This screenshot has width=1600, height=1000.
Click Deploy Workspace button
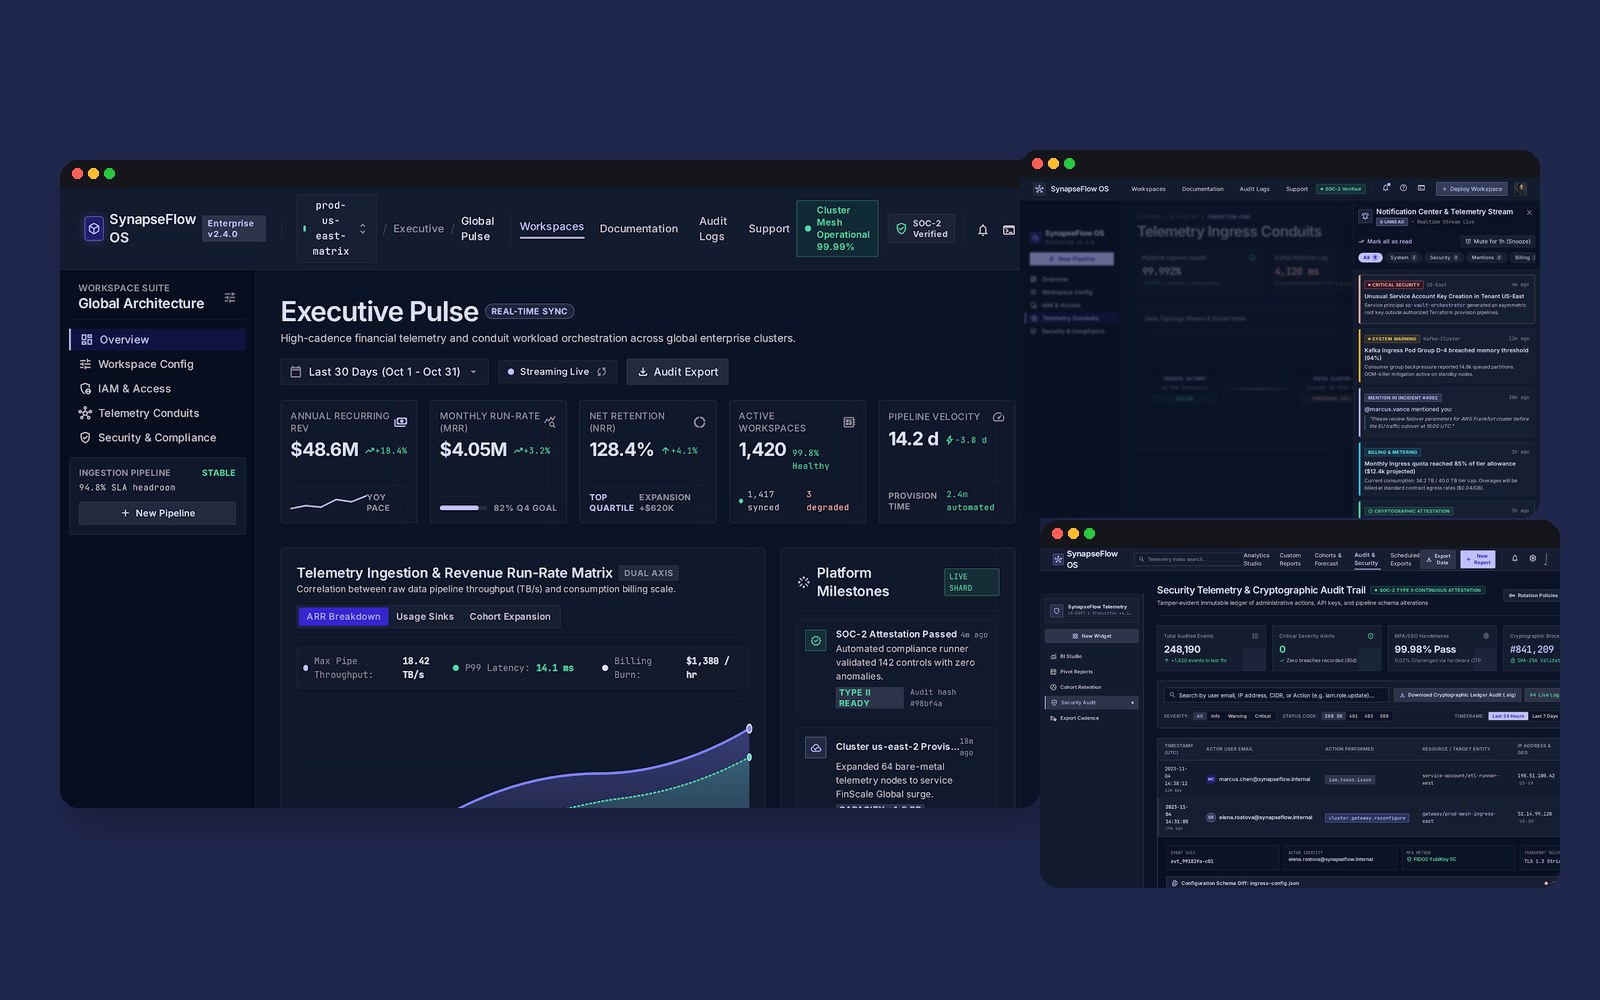[1472, 189]
